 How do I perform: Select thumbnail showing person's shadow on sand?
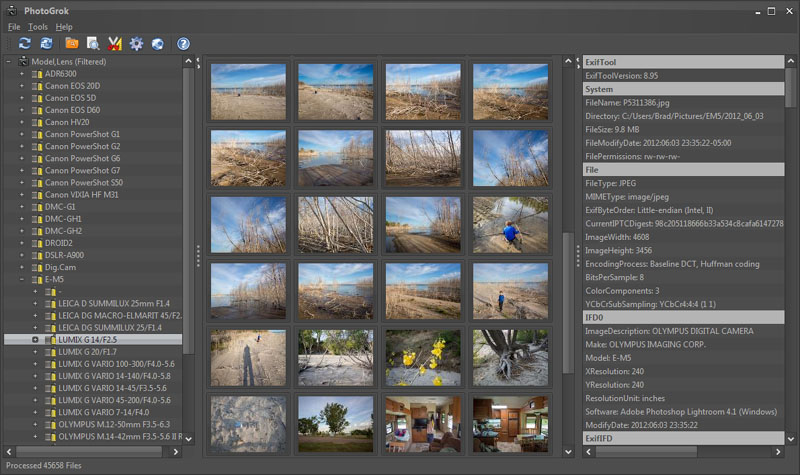tap(248, 358)
